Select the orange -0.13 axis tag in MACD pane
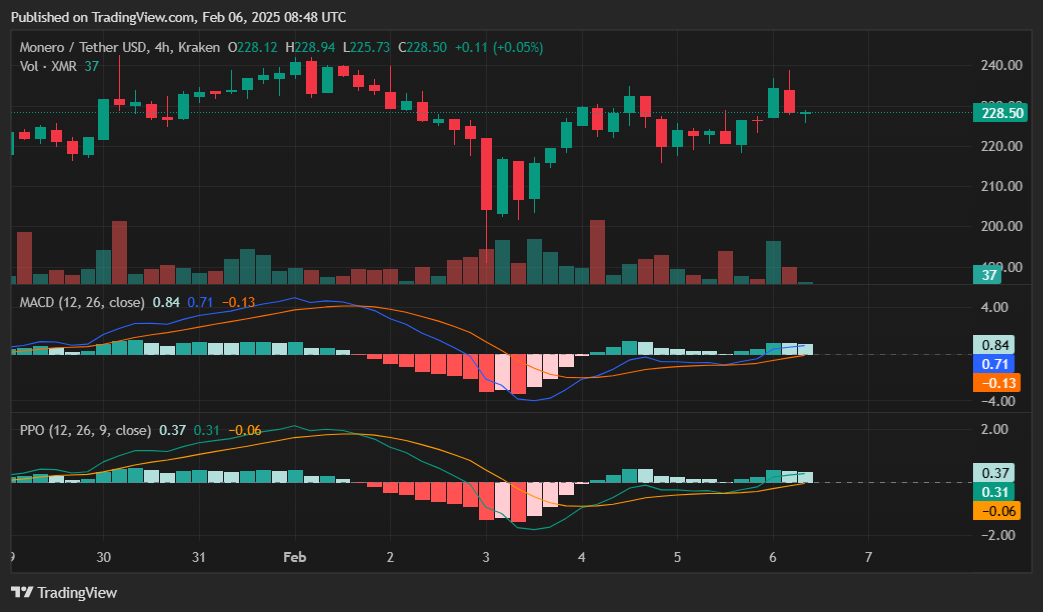This screenshot has height=612, width=1043. click(x=996, y=383)
